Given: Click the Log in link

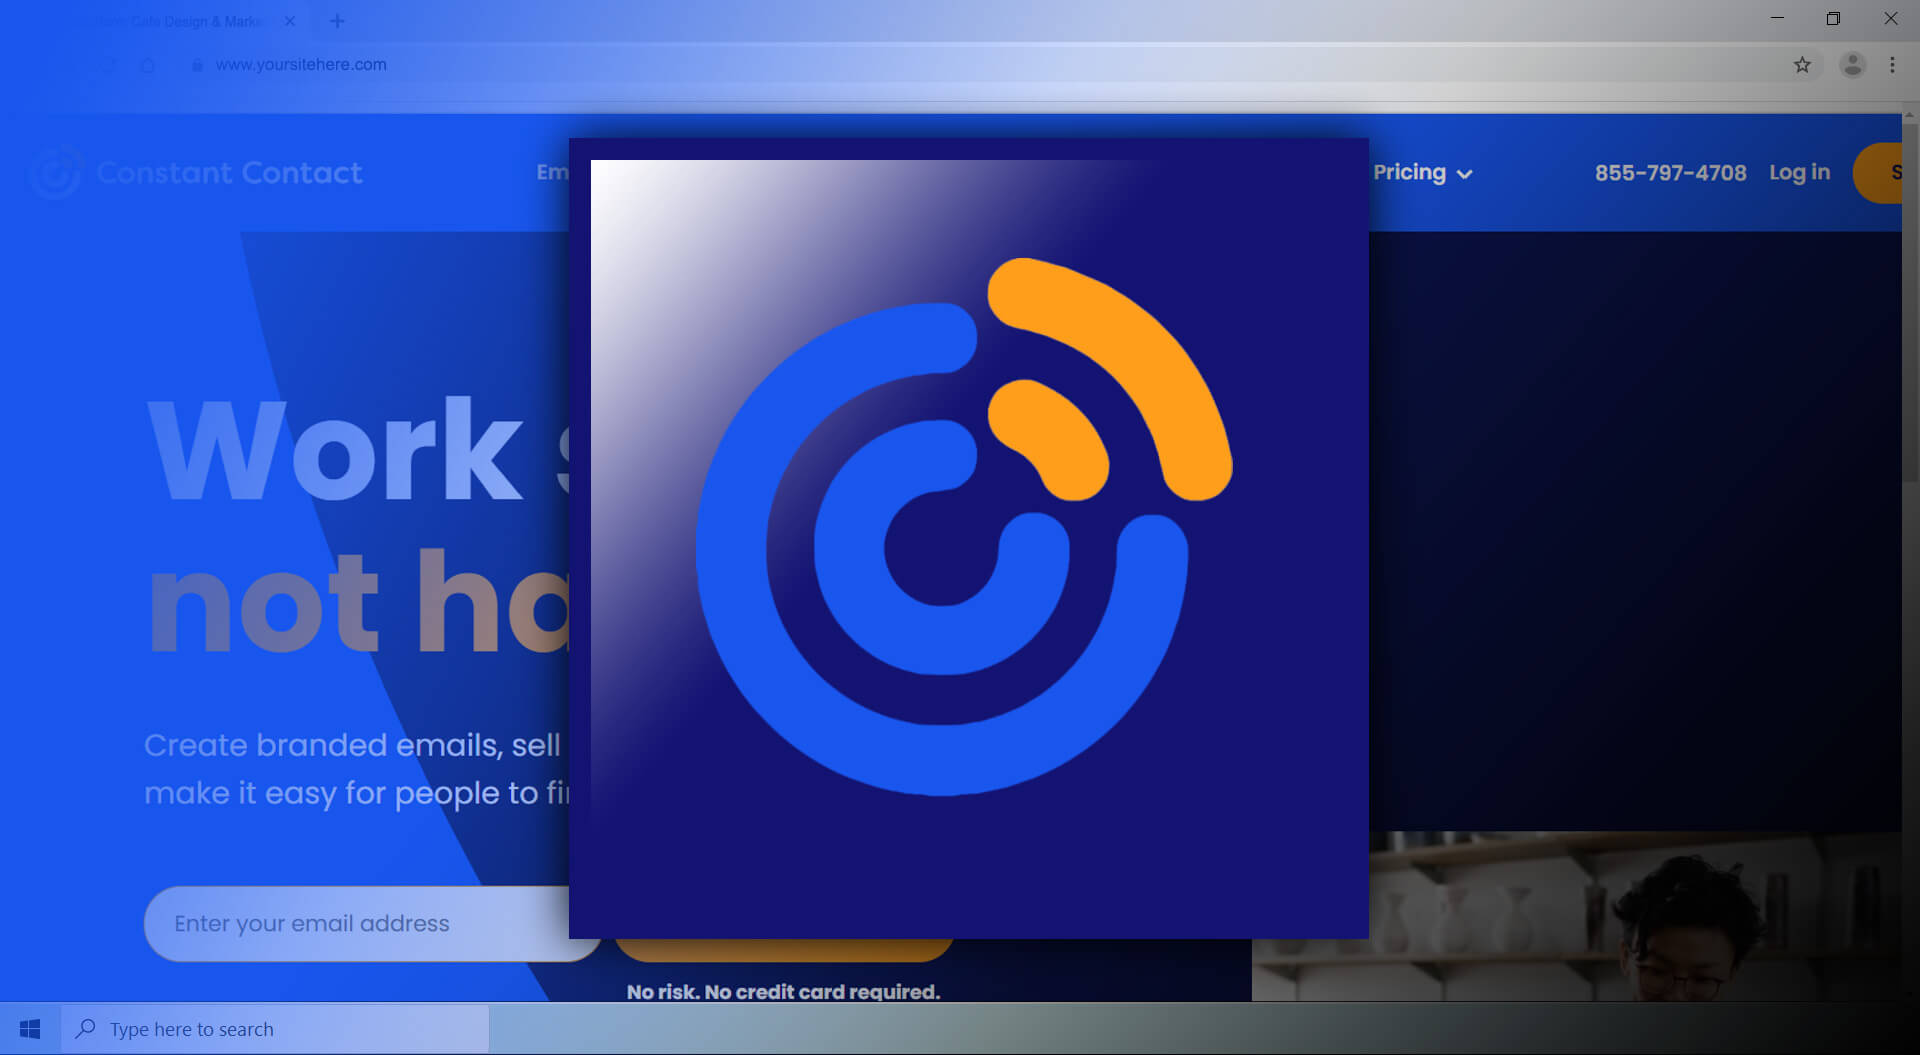Looking at the screenshot, I should 1799,172.
